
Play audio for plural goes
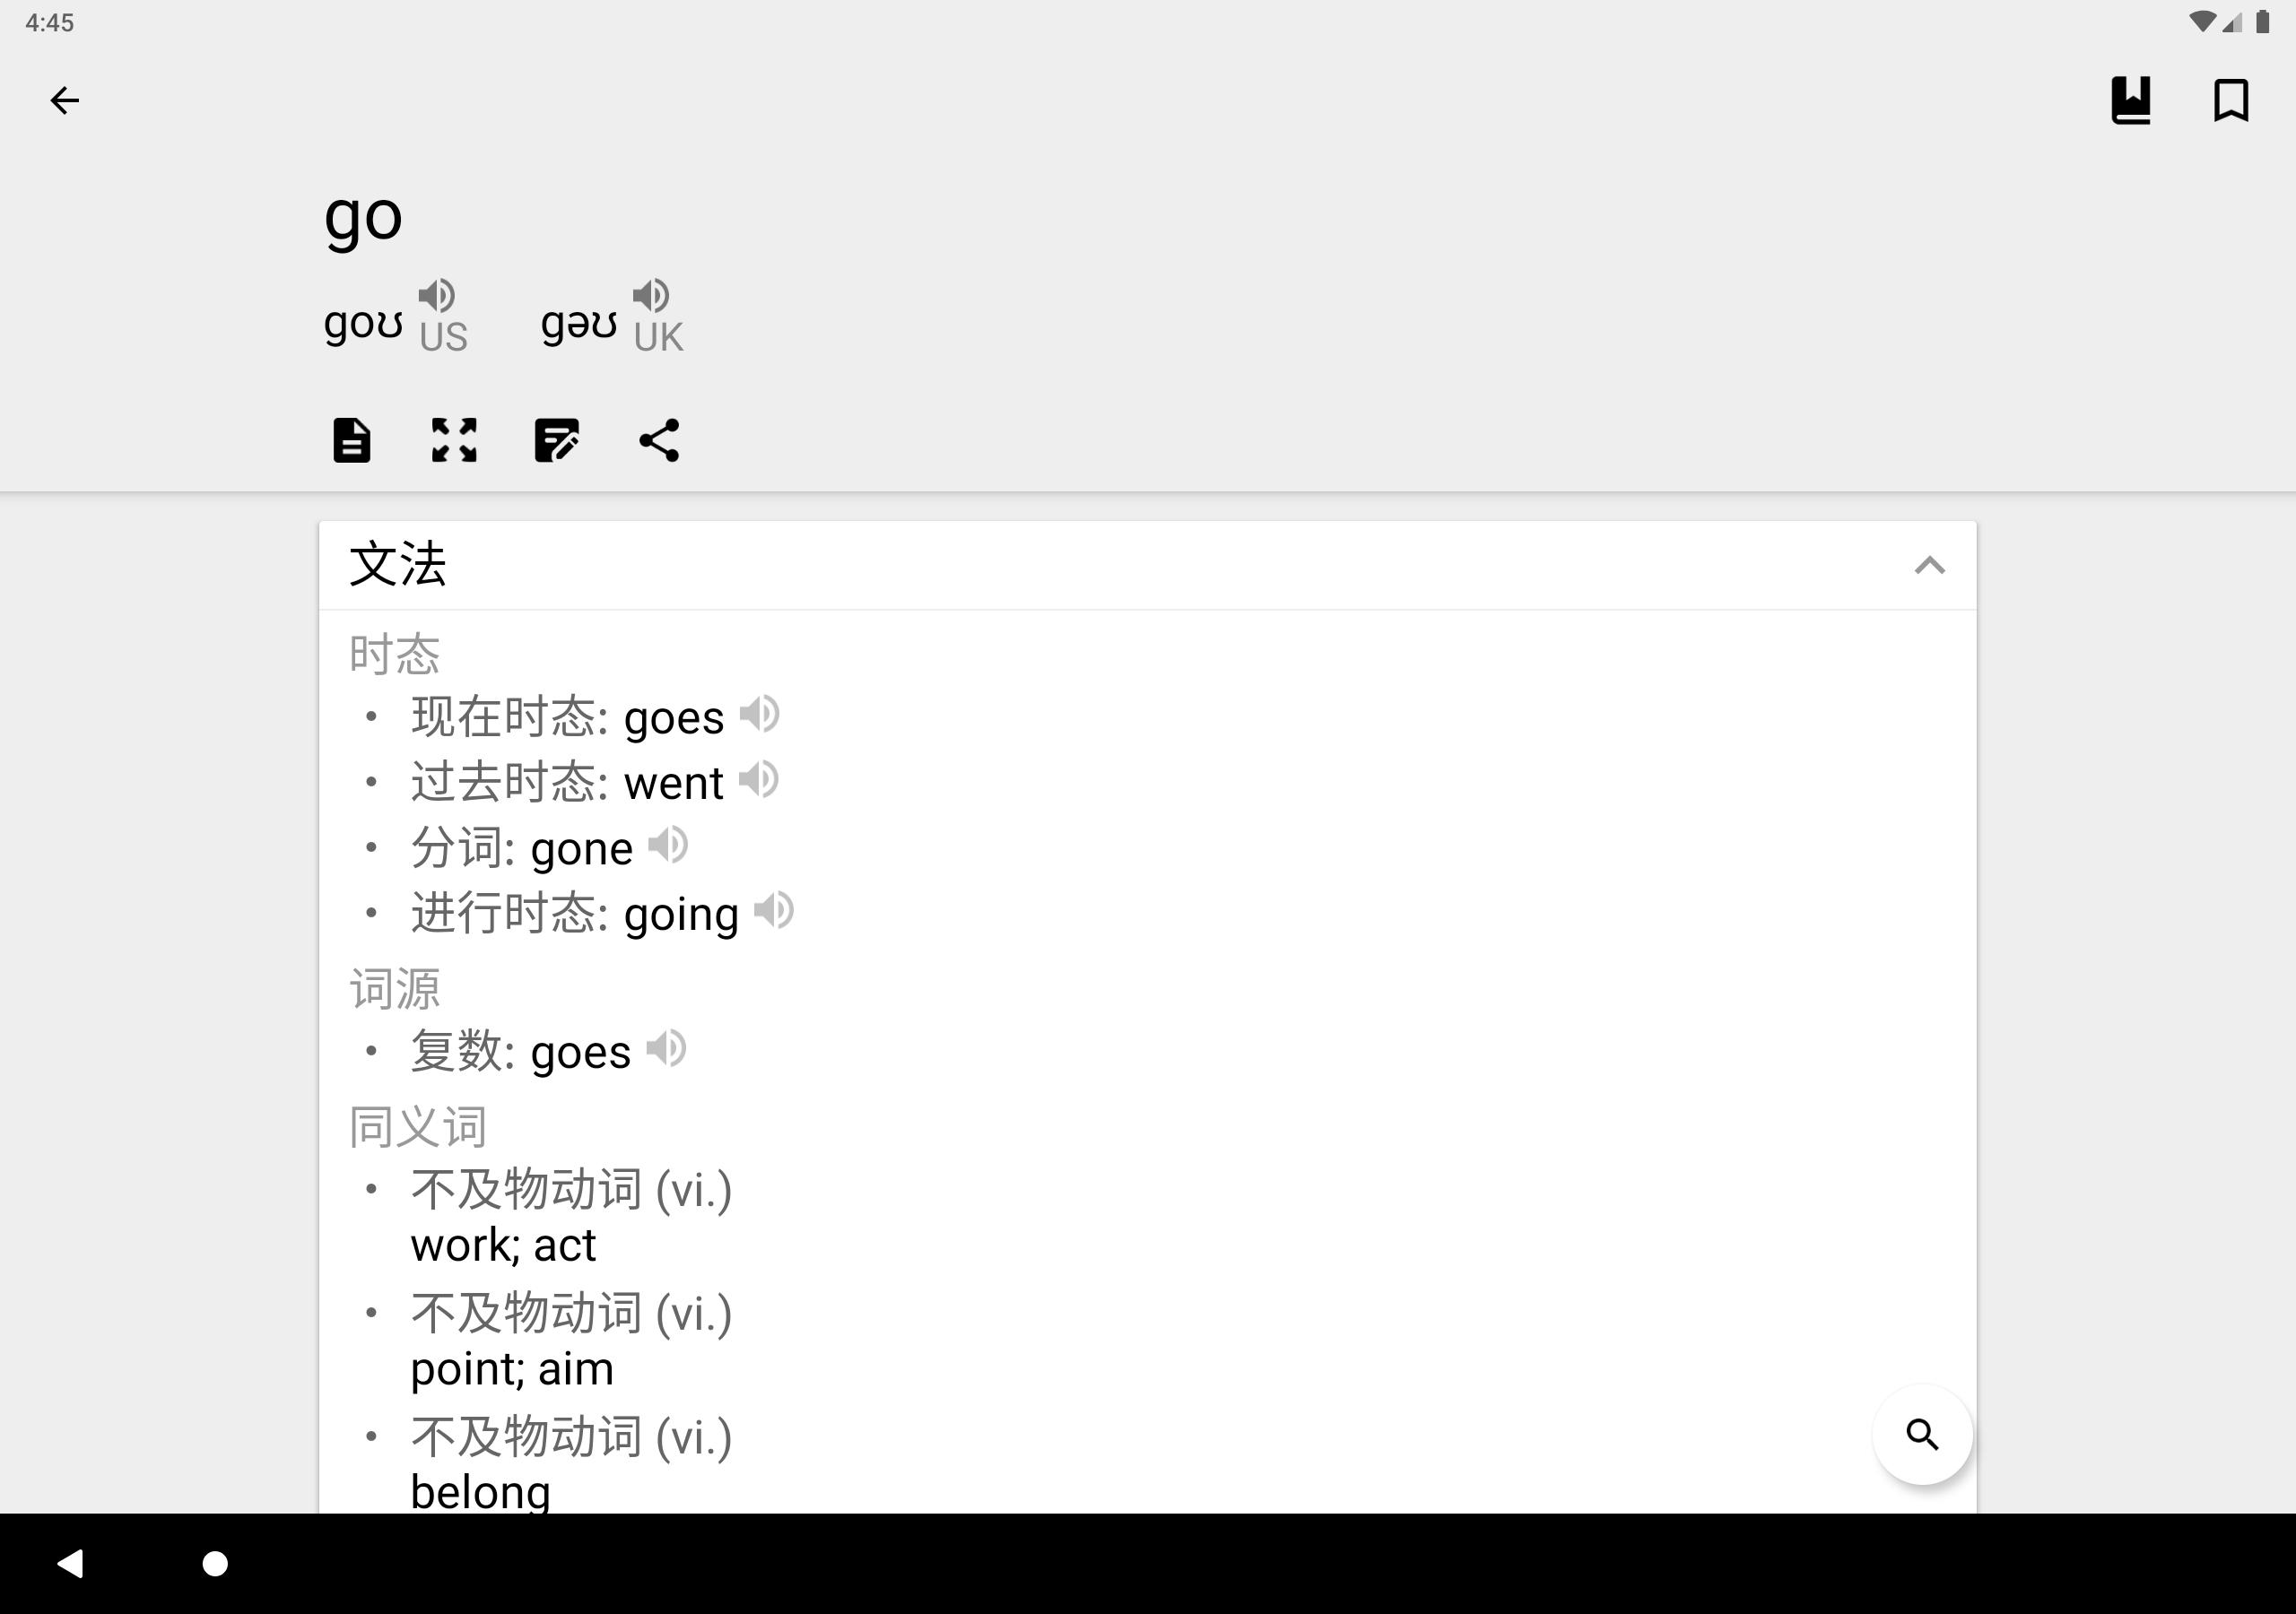667,1049
